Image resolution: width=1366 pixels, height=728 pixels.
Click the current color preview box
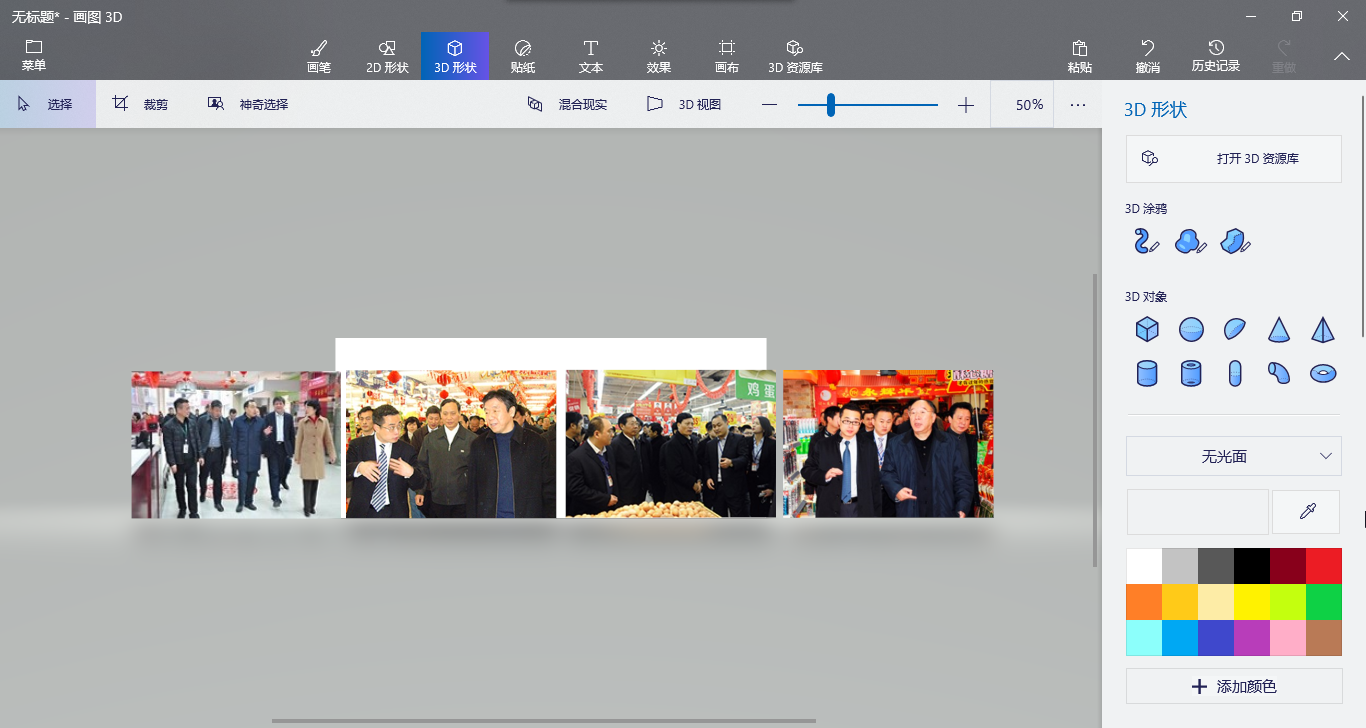(x=1198, y=512)
